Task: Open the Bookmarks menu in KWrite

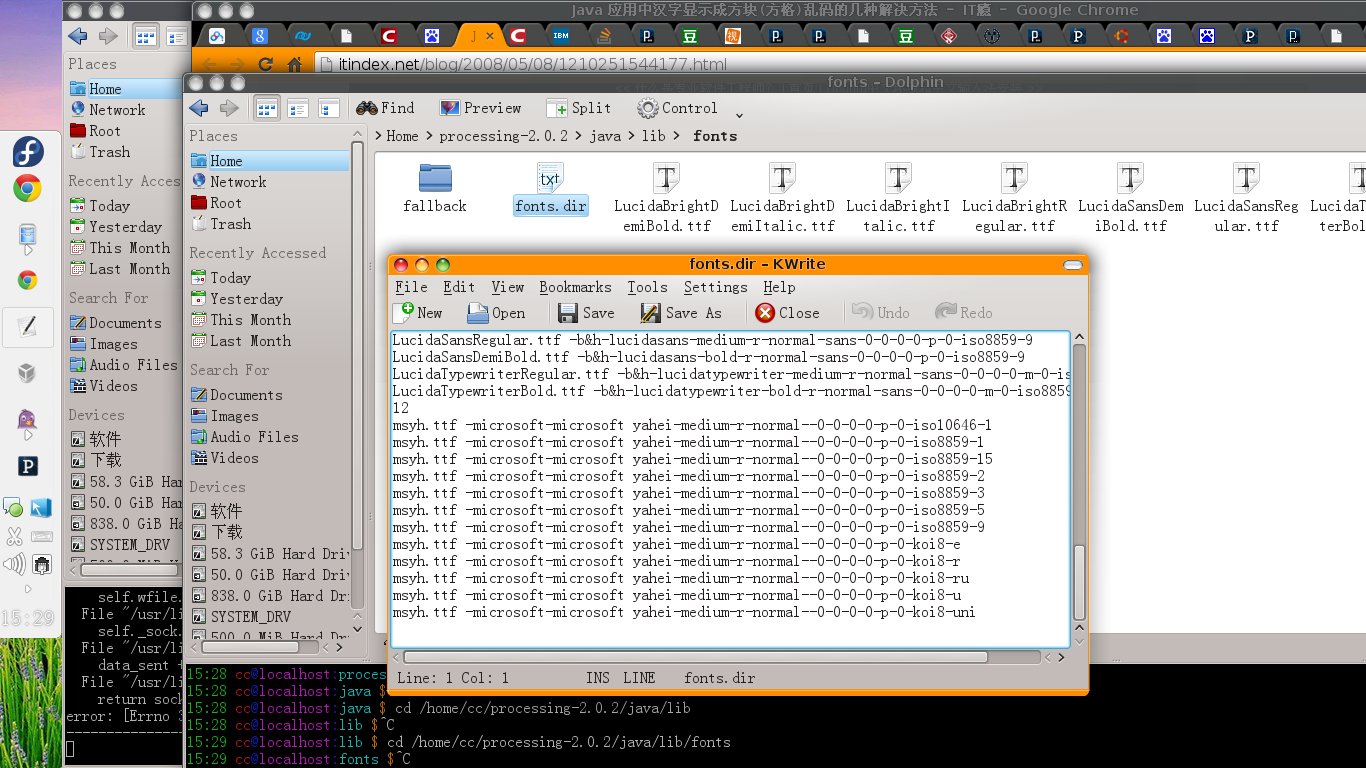Action: [575, 287]
